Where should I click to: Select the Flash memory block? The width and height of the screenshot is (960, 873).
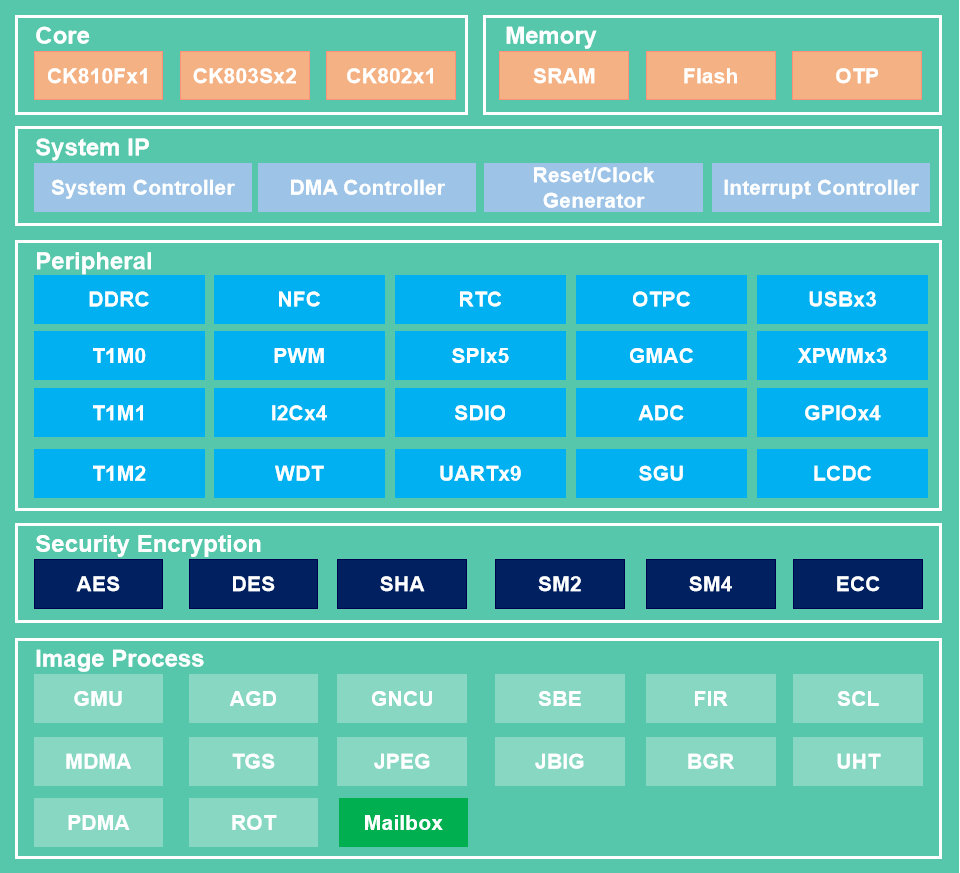point(710,76)
